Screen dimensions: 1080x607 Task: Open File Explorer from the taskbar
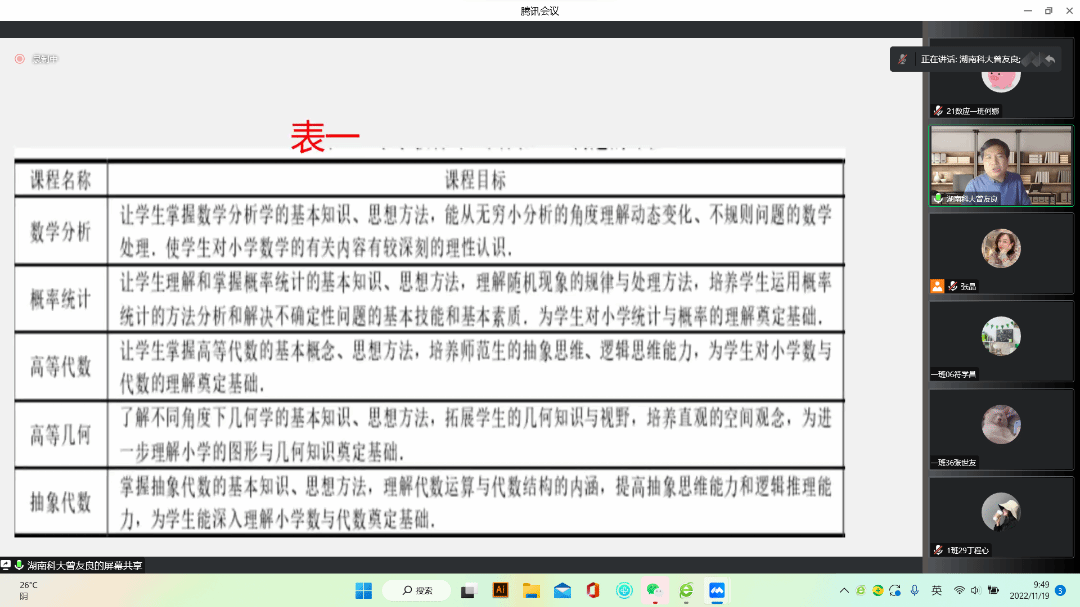[x=531, y=590]
